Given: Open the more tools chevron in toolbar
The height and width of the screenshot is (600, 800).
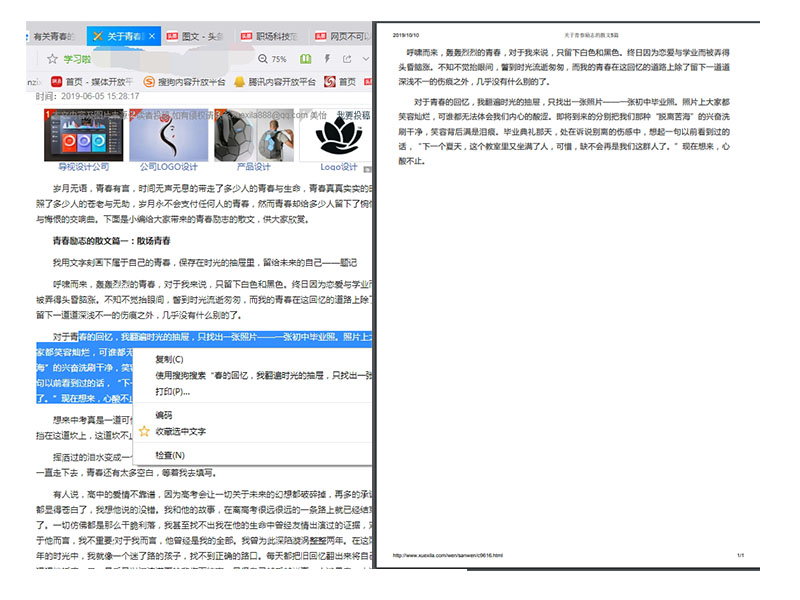Looking at the screenshot, I should click(363, 58).
